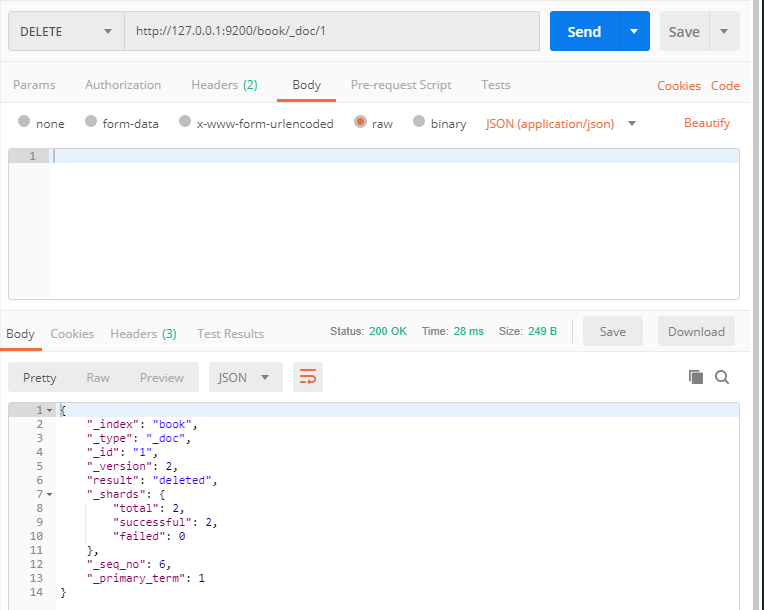Open the Tests tab

(496, 85)
